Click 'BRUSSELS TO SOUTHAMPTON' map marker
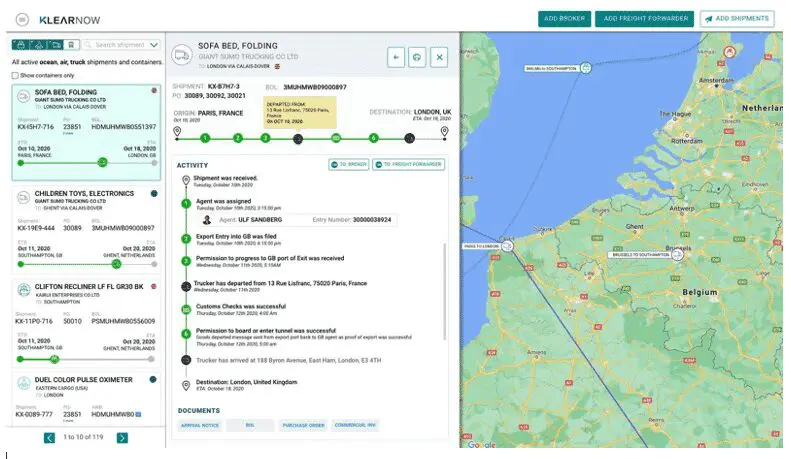Screen dimensions: 791x459 tap(678, 255)
